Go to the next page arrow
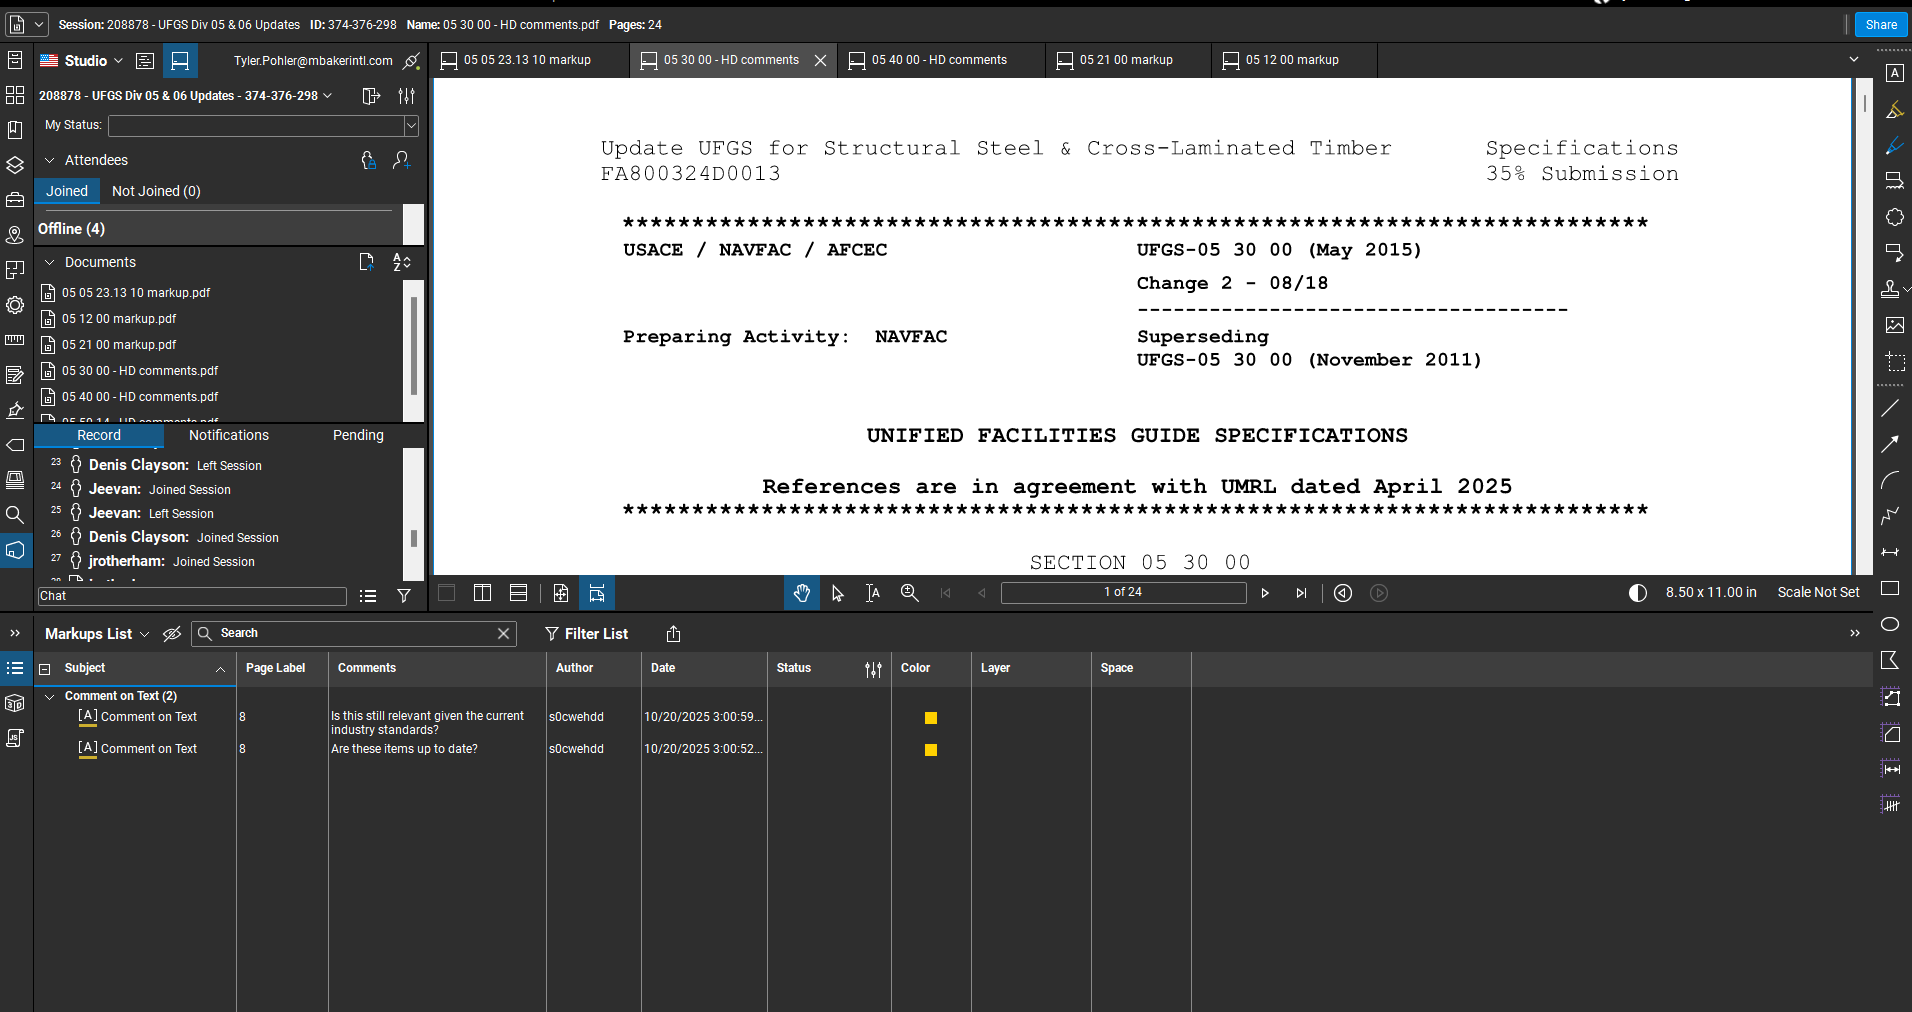The image size is (1912, 1012). coord(1265,593)
